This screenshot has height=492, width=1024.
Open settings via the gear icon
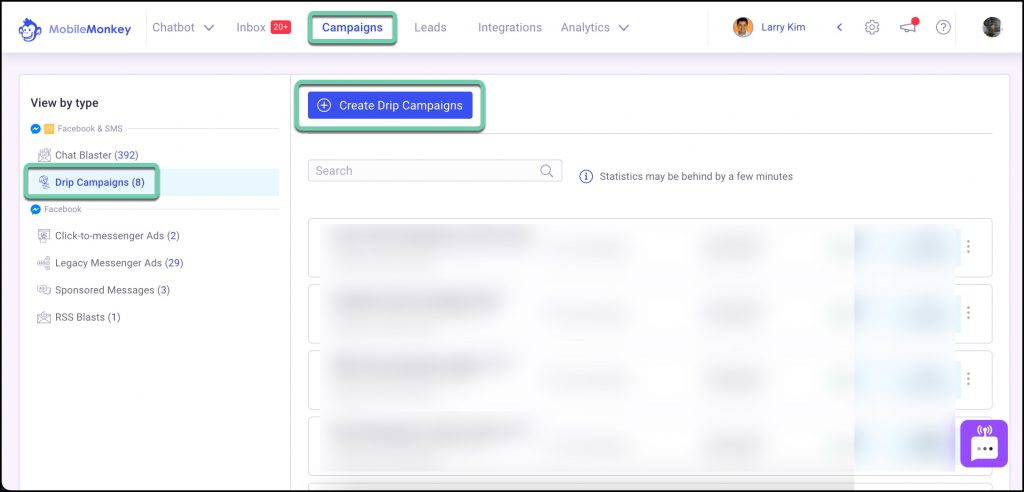(x=872, y=27)
